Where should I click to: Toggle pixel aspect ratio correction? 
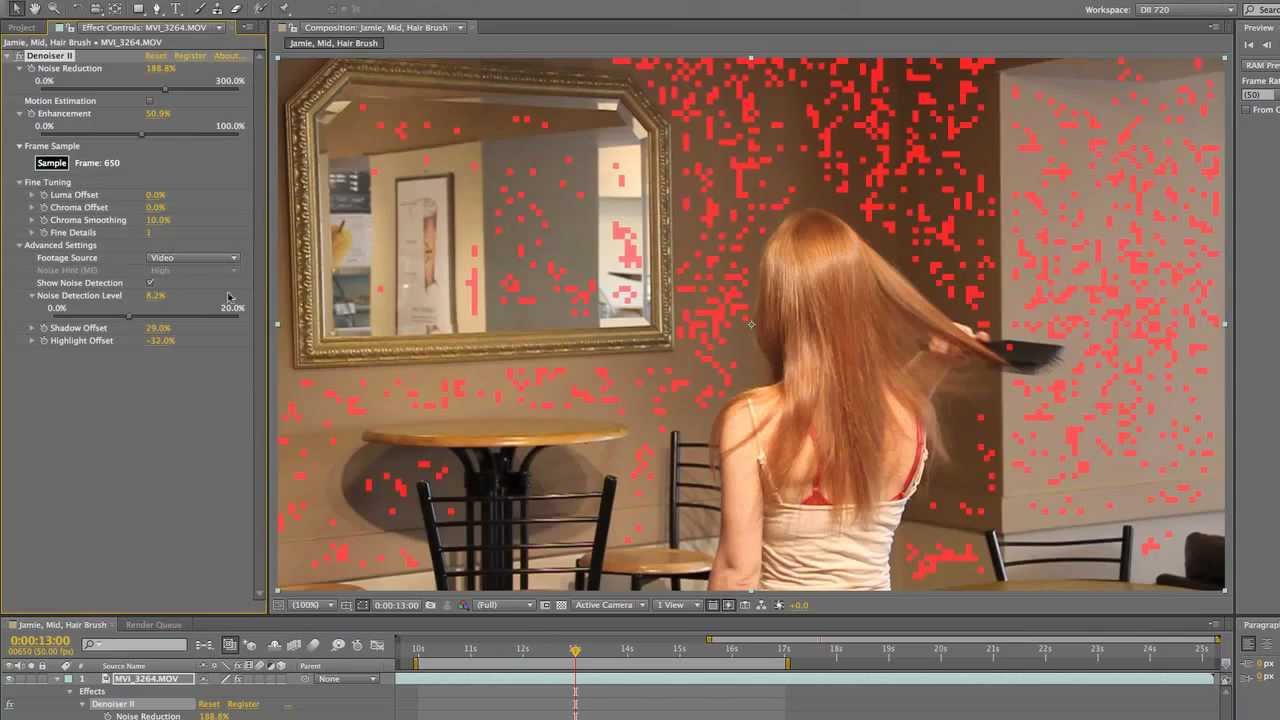(x=713, y=605)
